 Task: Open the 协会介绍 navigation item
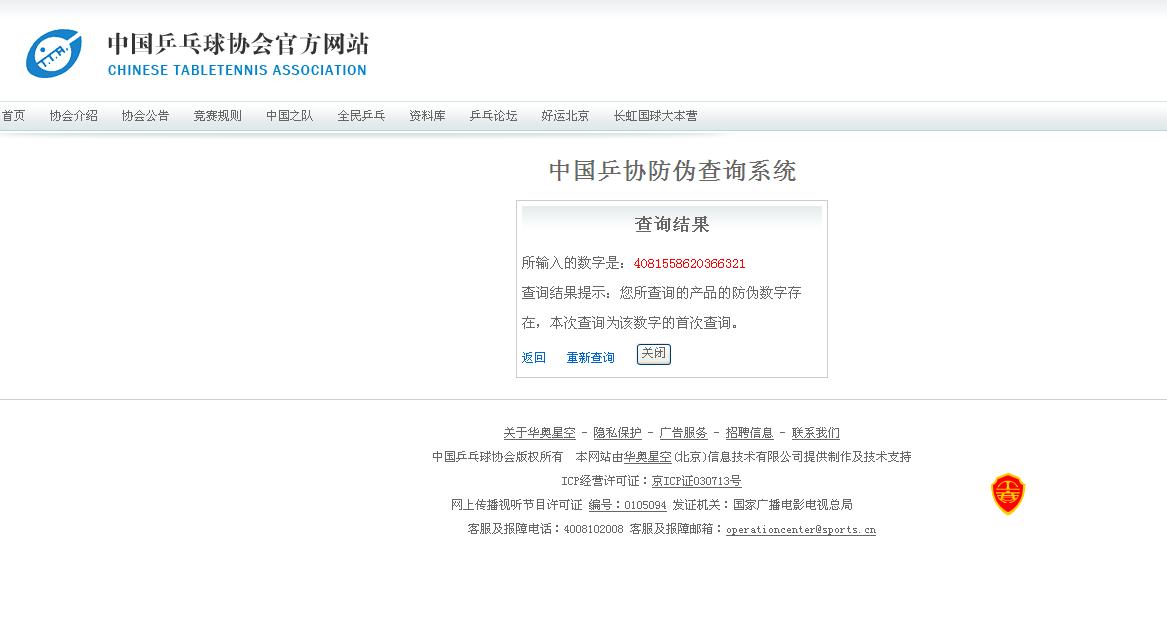(74, 116)
